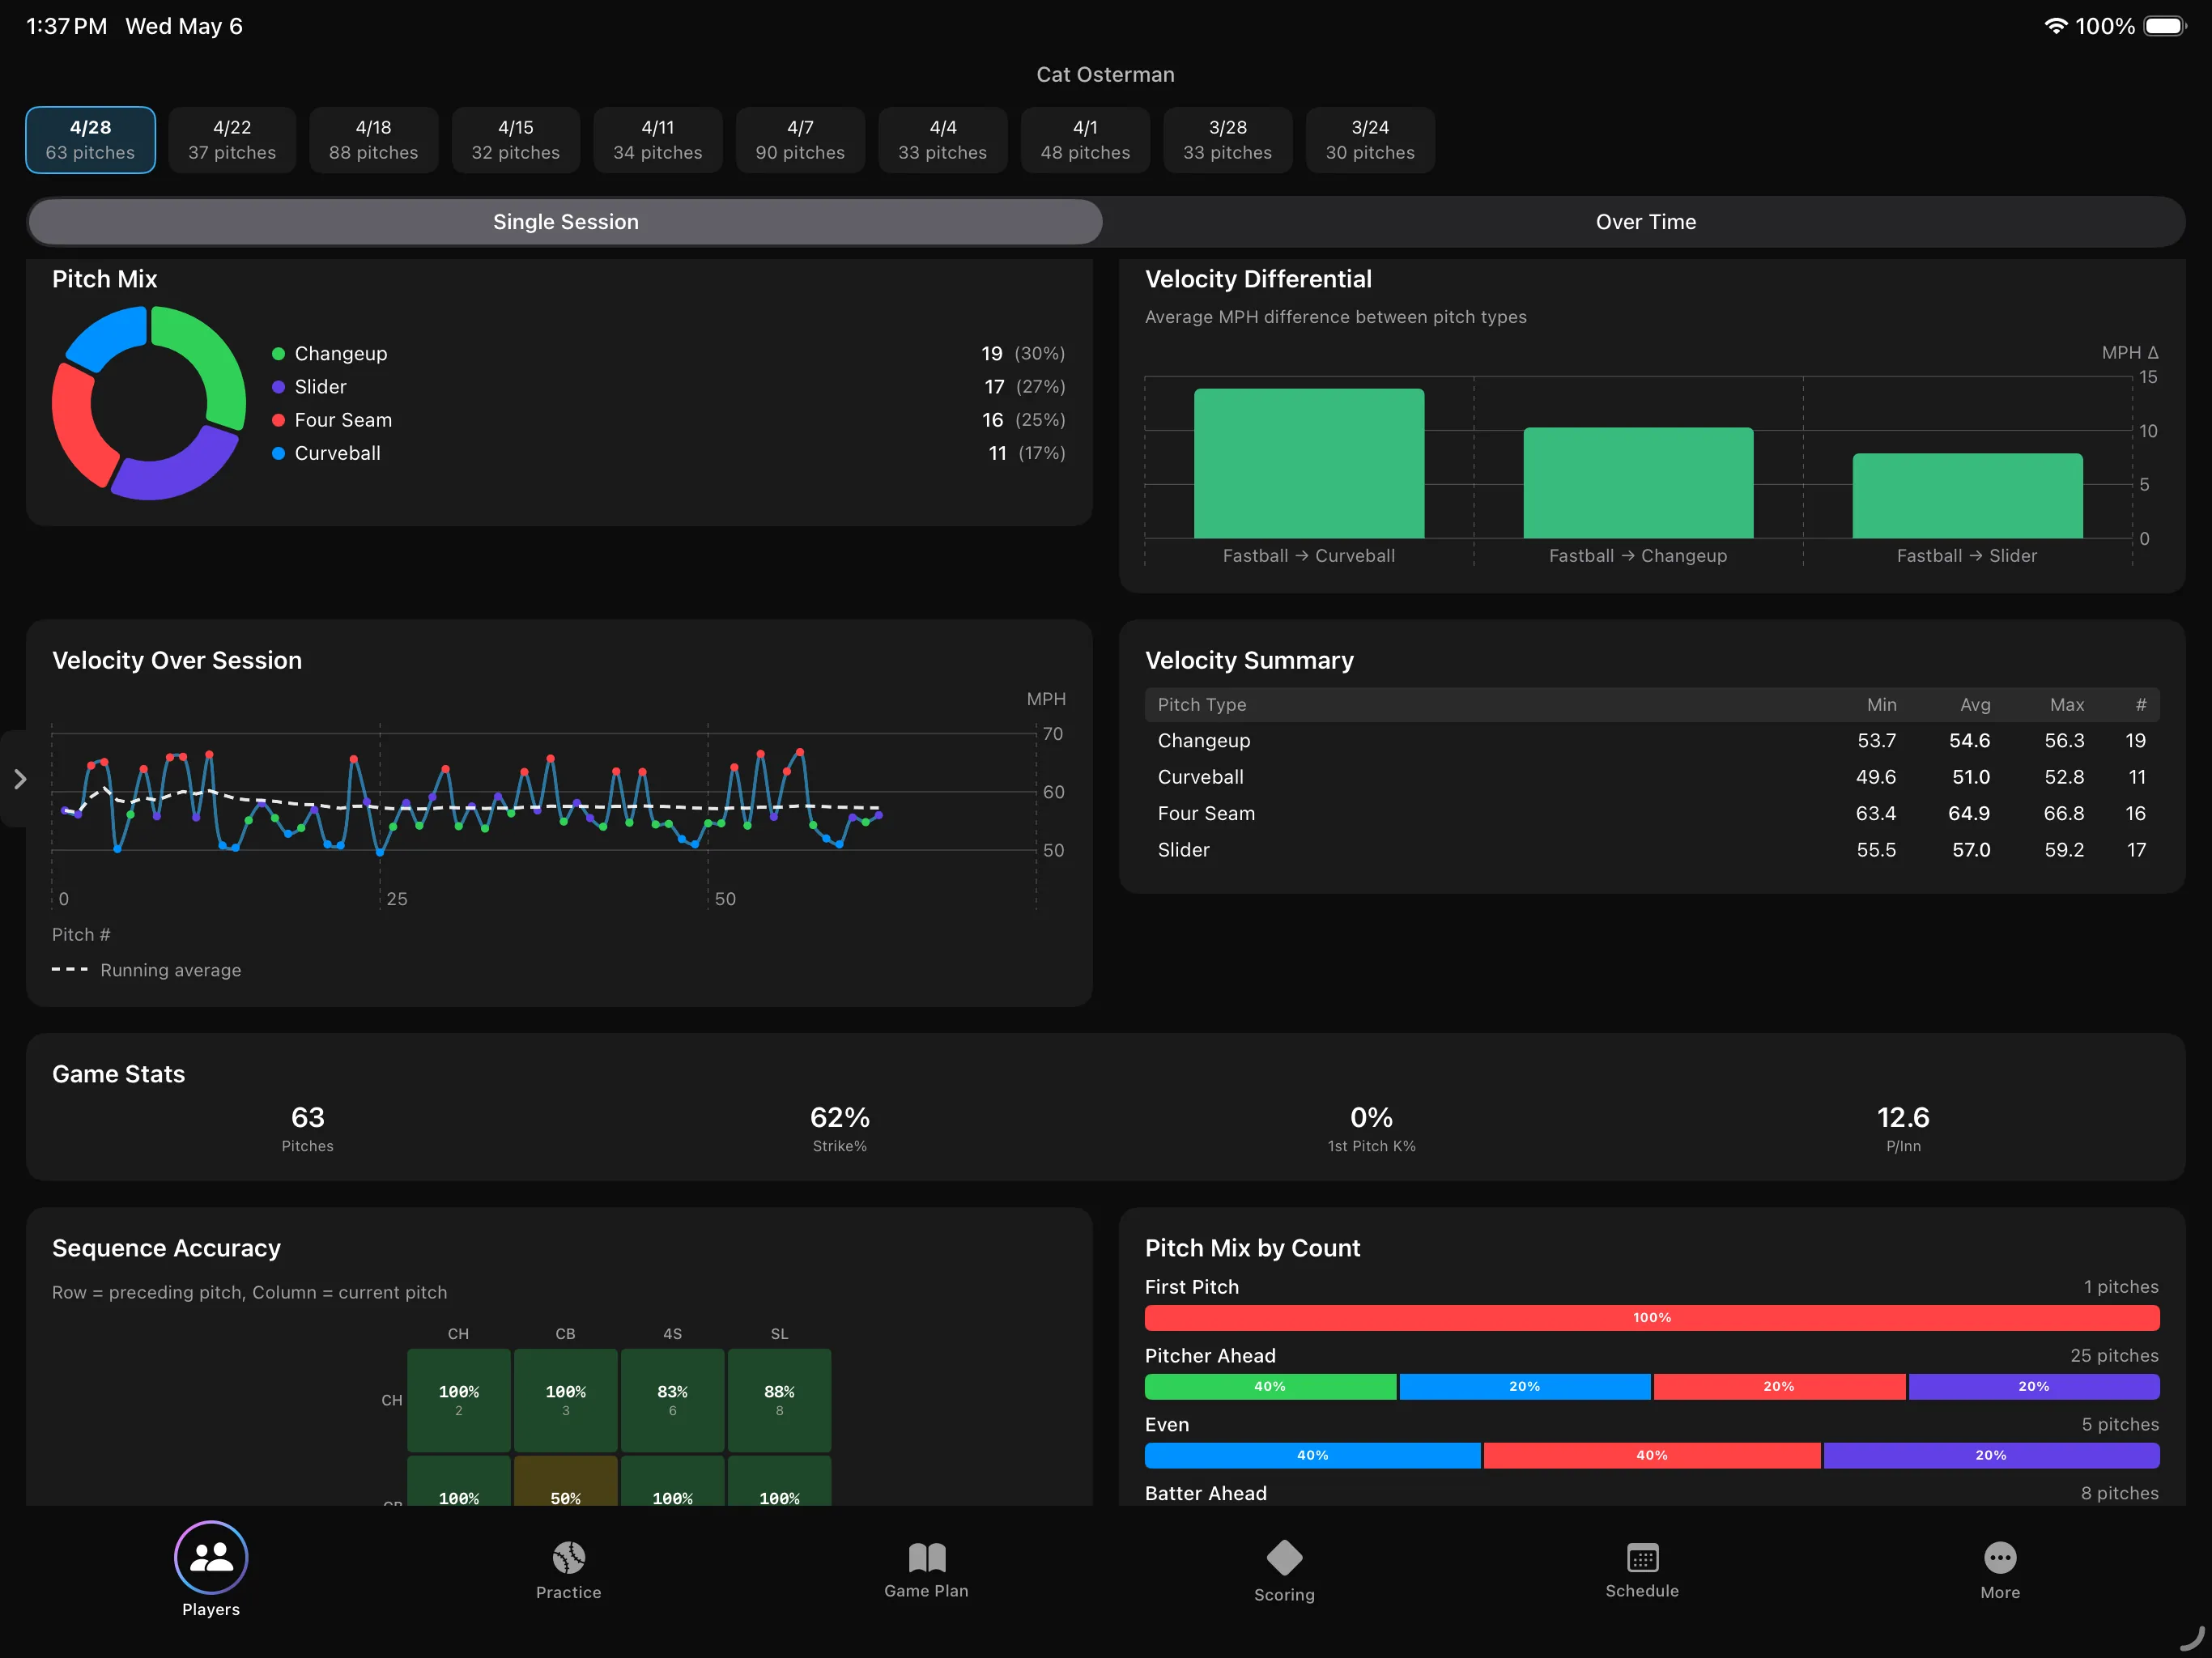The height and width of the screenshot is (1658, 2212).
Task: Click the Changeup 19 (30%) count value
Action: (1022, 354)
